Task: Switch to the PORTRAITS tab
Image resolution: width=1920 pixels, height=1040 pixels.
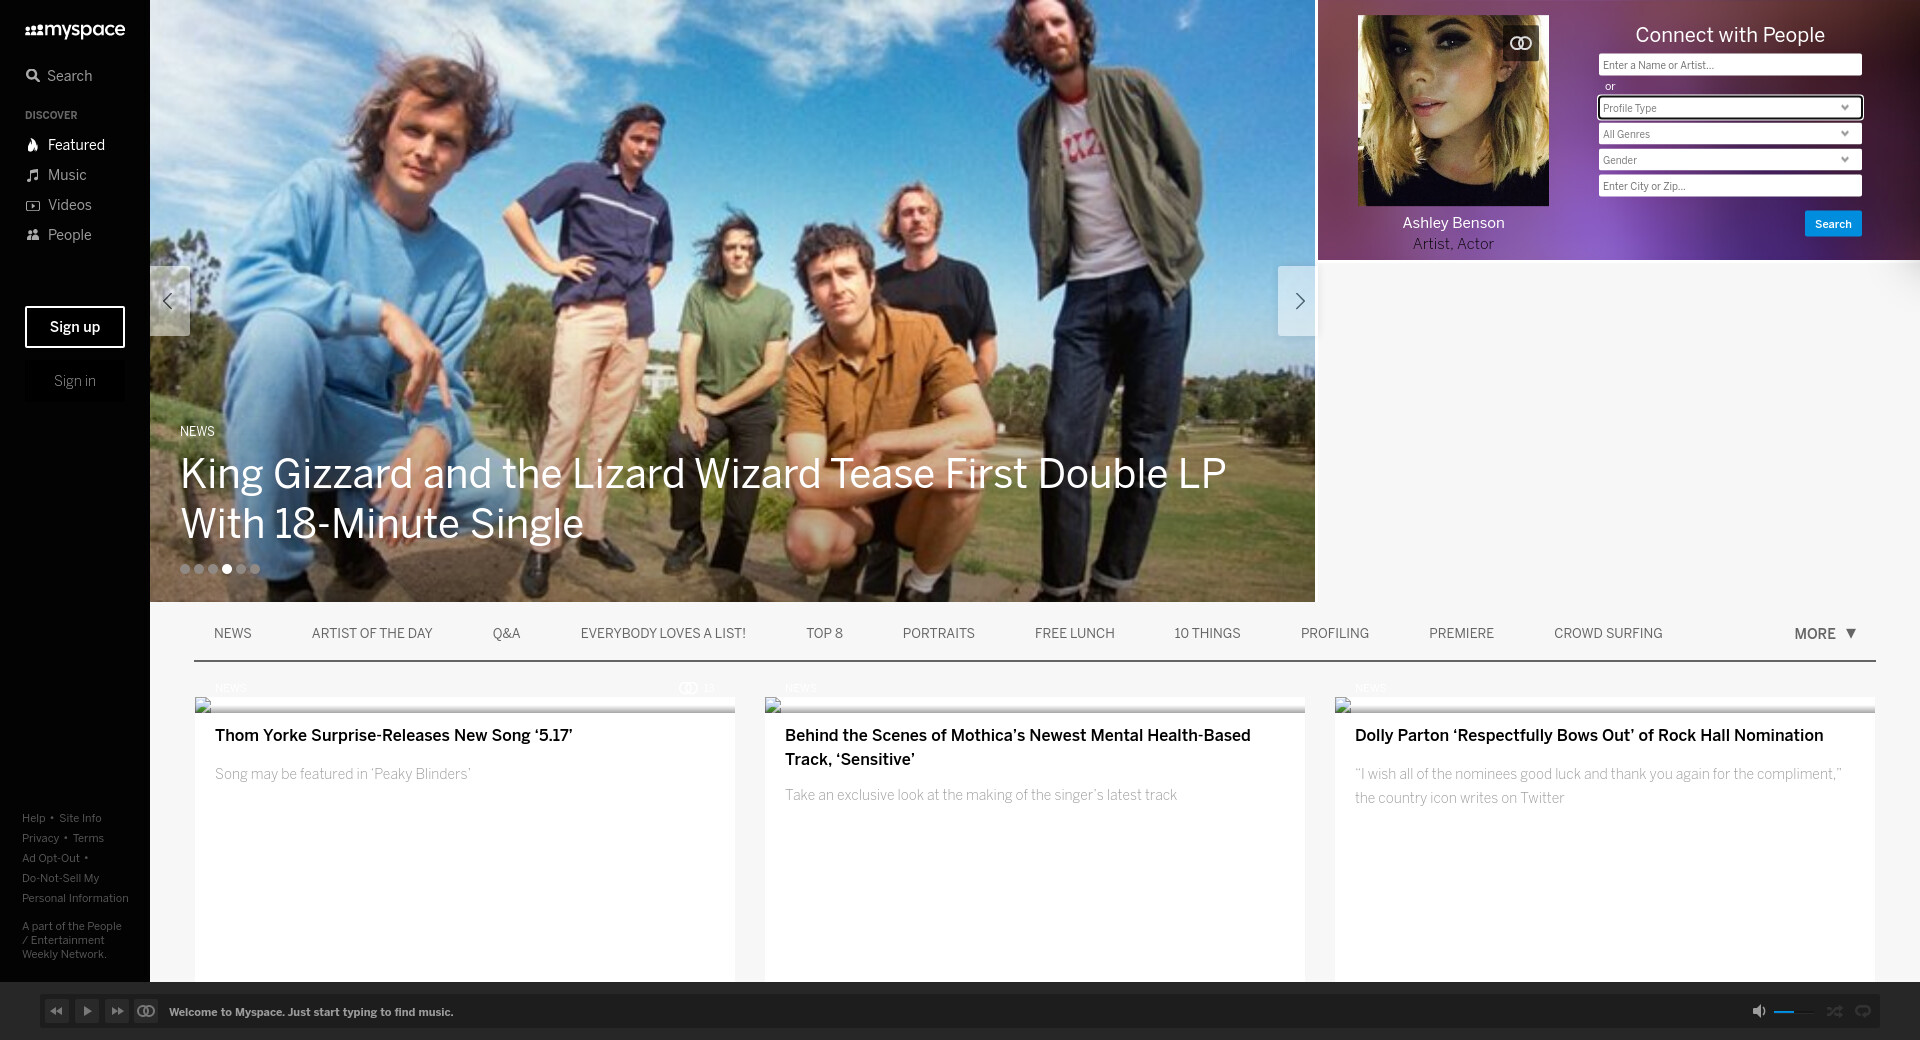Action: click(939, 634)
